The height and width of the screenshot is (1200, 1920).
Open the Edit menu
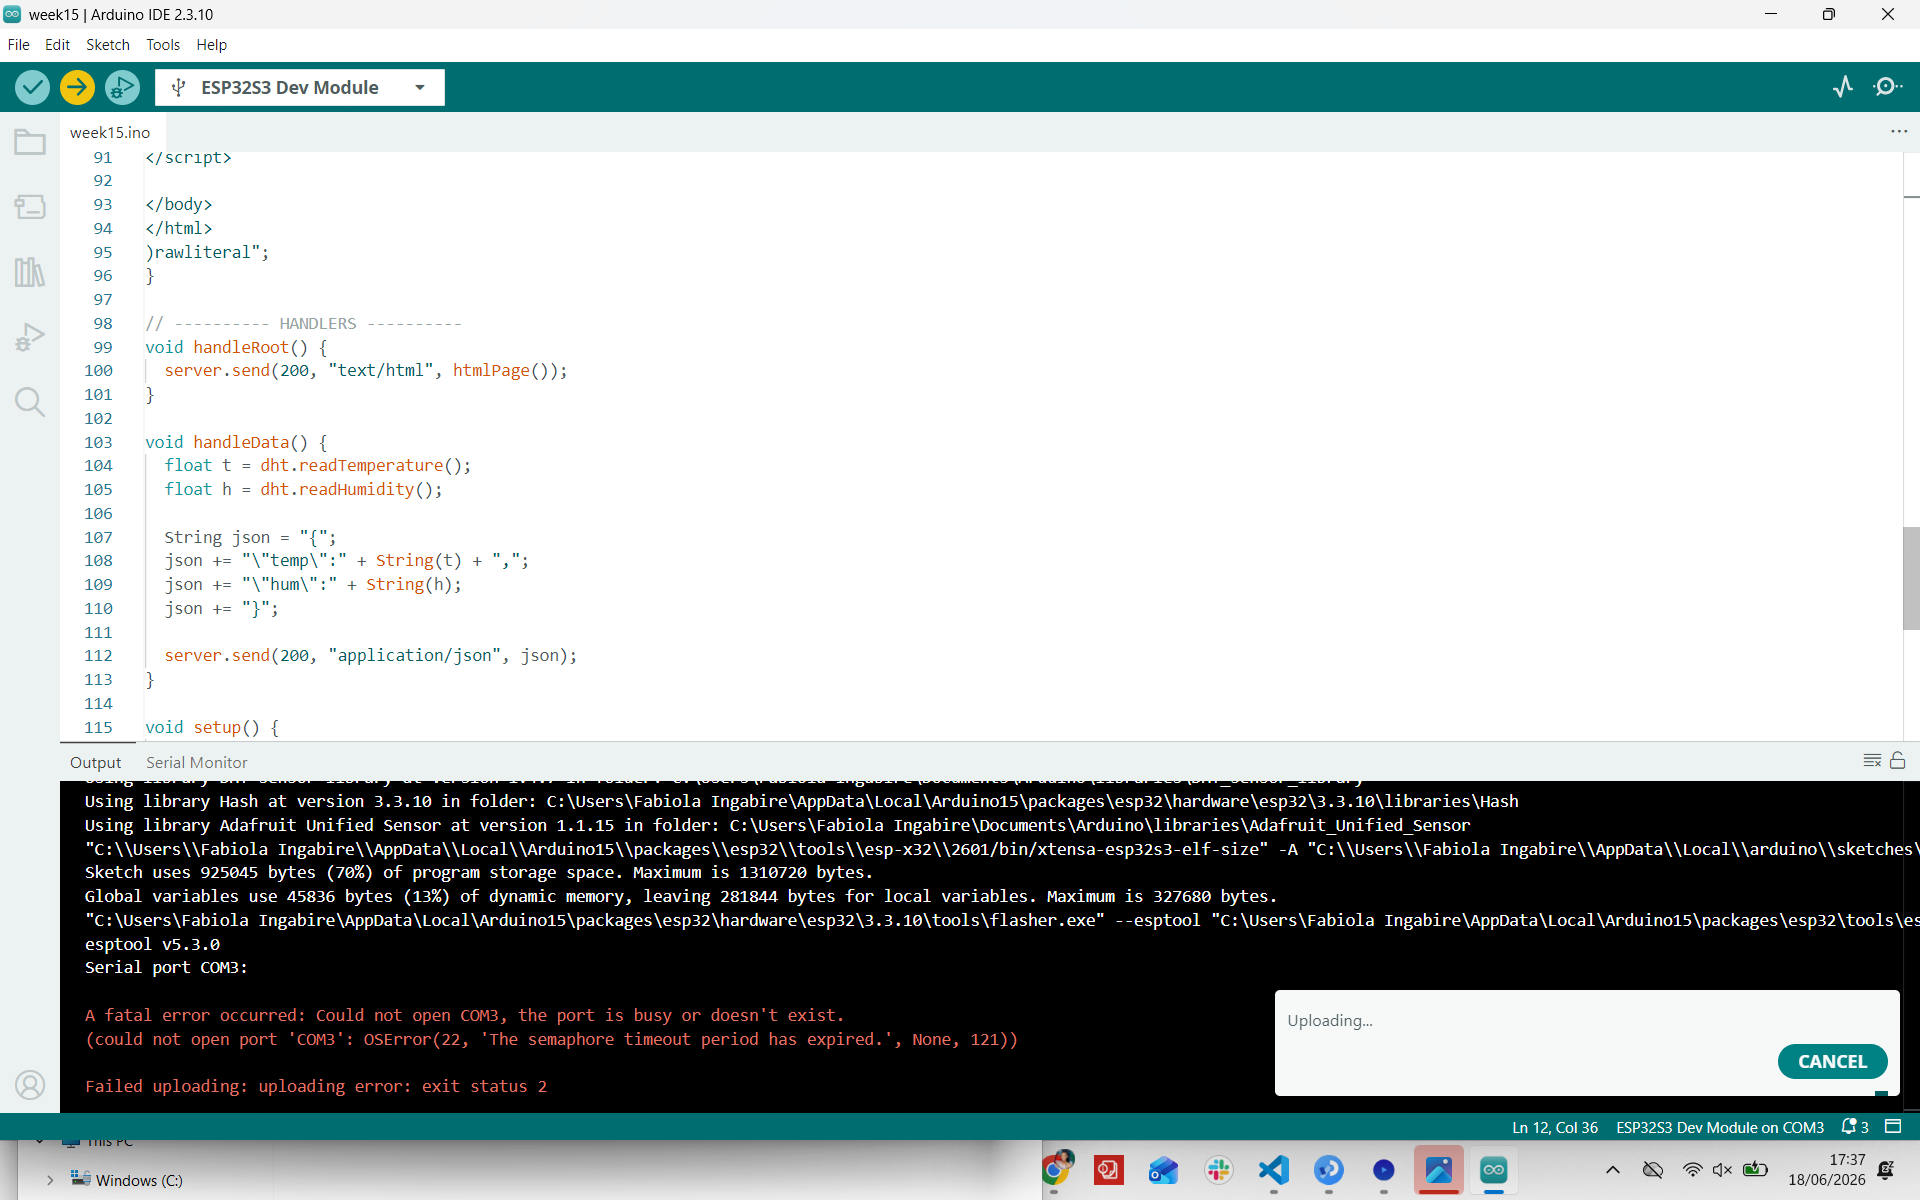(x=57, y=45)
